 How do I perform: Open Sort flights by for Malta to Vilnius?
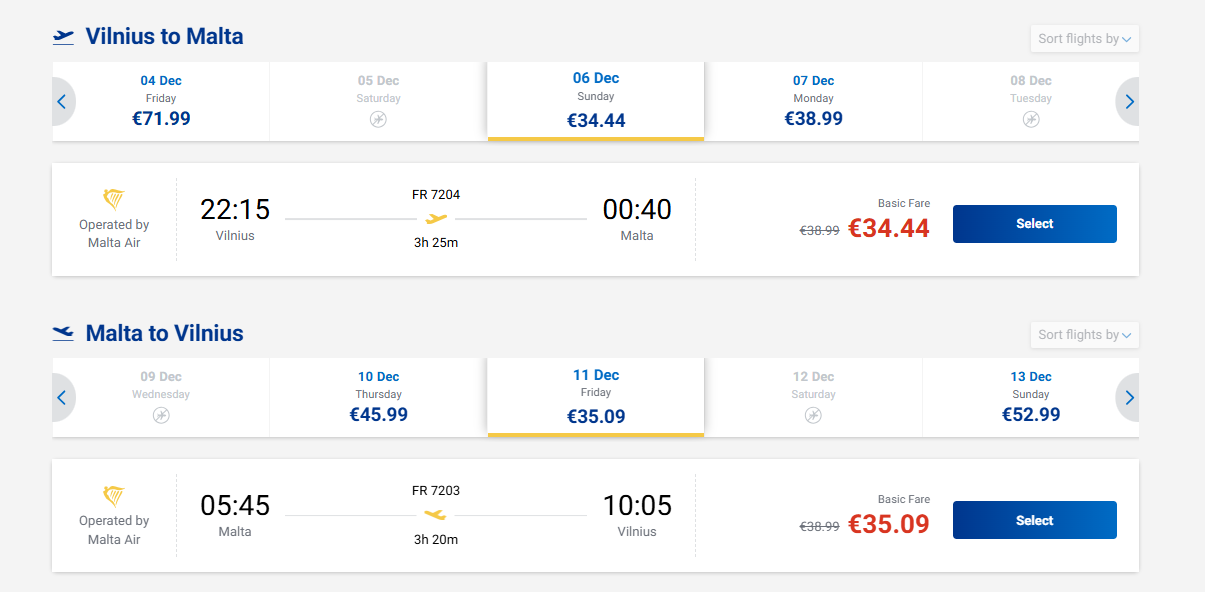(x=1085, y=335)
